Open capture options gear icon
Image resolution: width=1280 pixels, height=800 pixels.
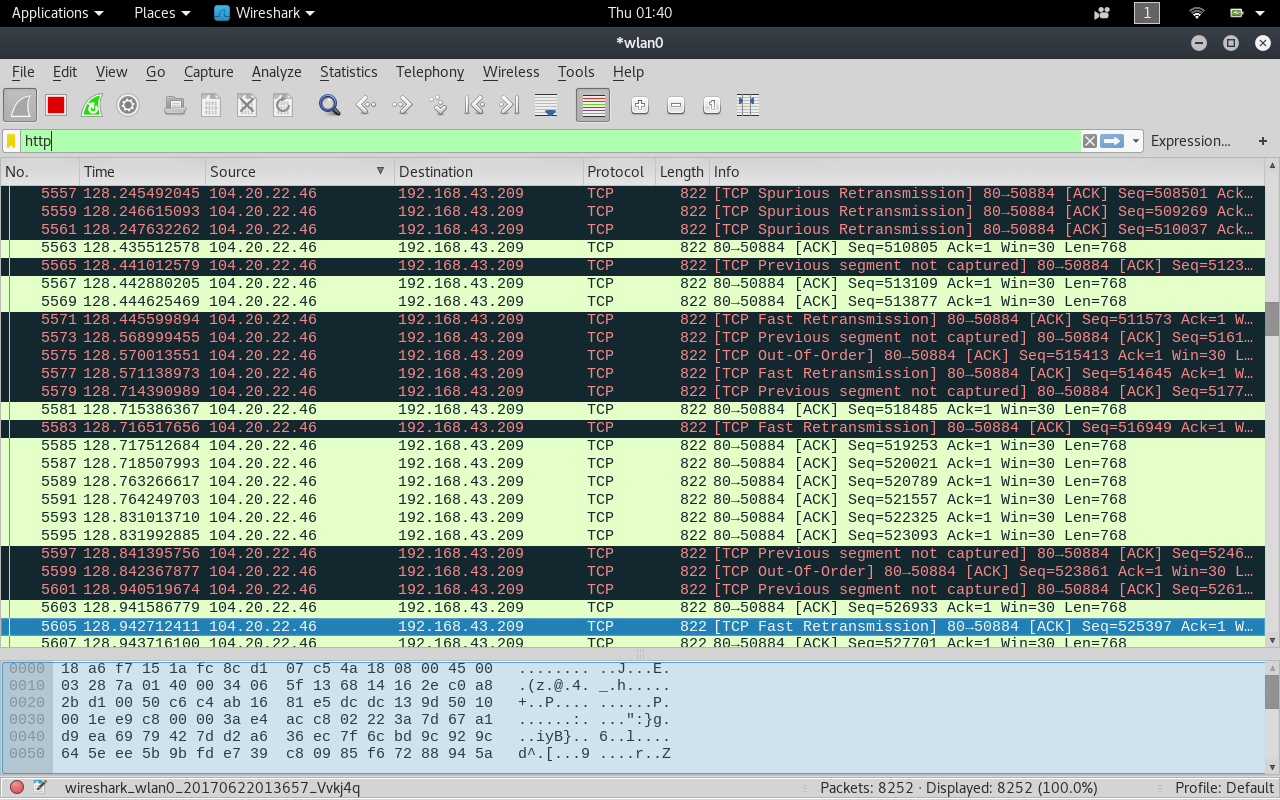[x=128, y=105]
